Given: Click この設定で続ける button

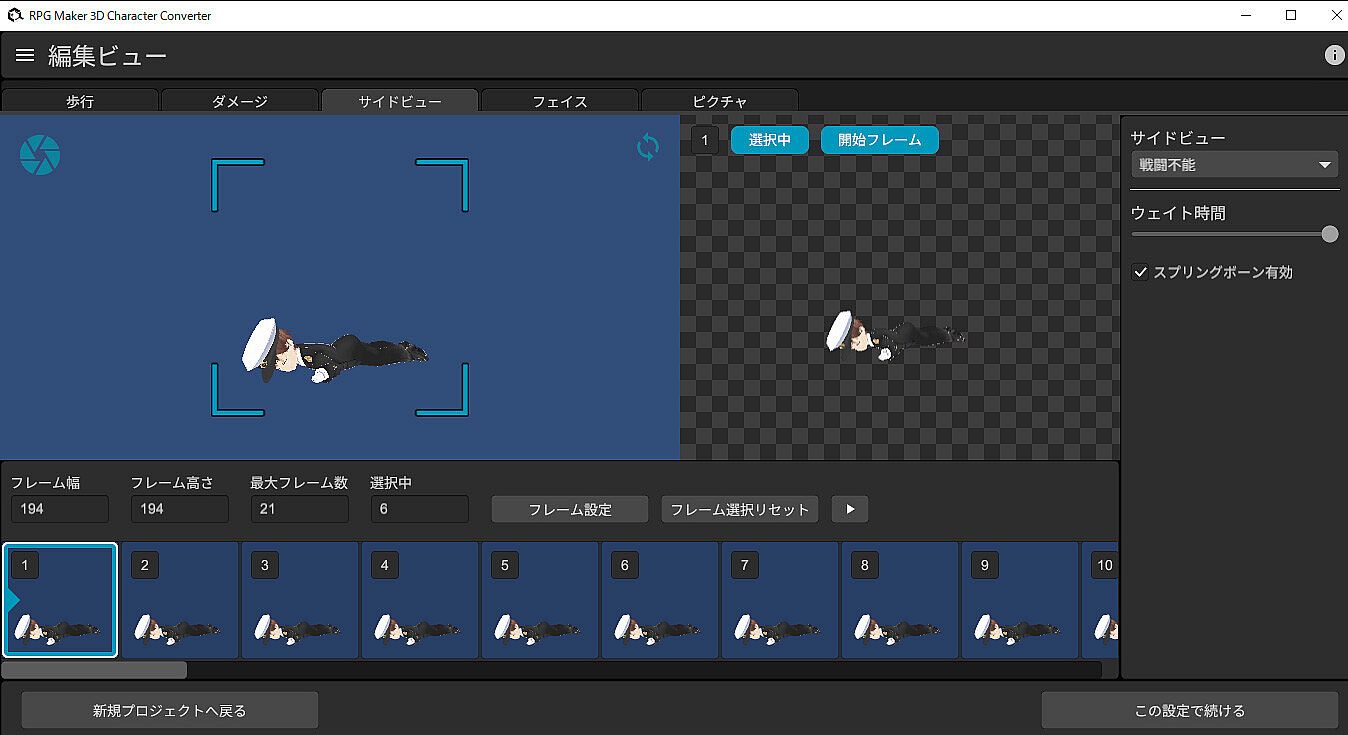Looking at the screenshot, I should [x=1189, y=711].
